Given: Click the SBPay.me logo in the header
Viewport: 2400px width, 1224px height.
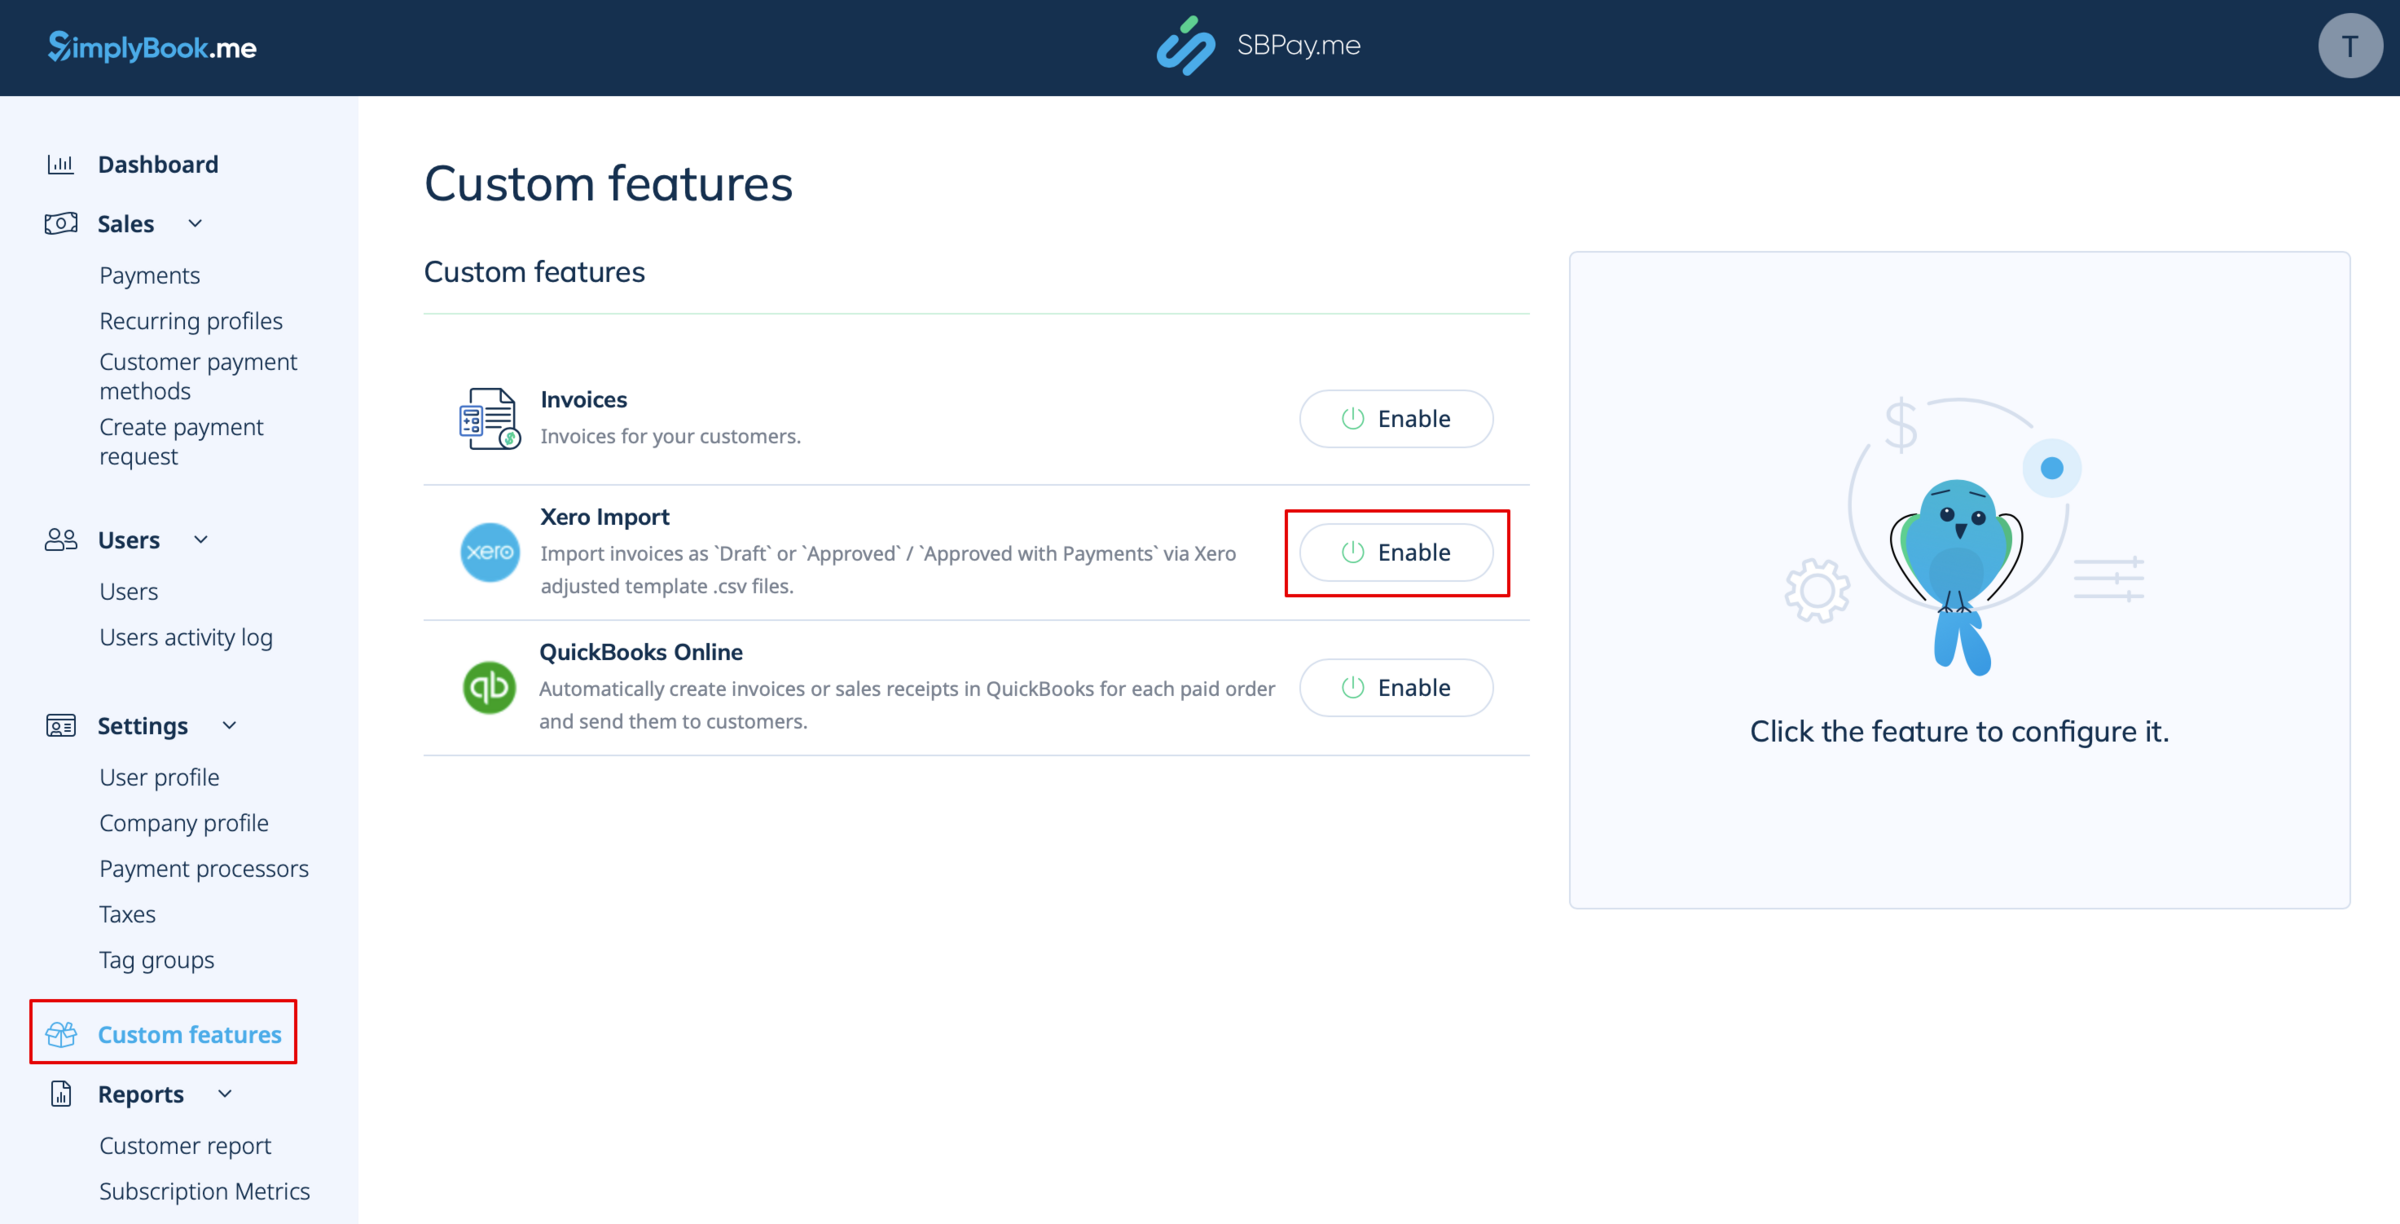Looking at the screenshot, I should pos(1259,45).
